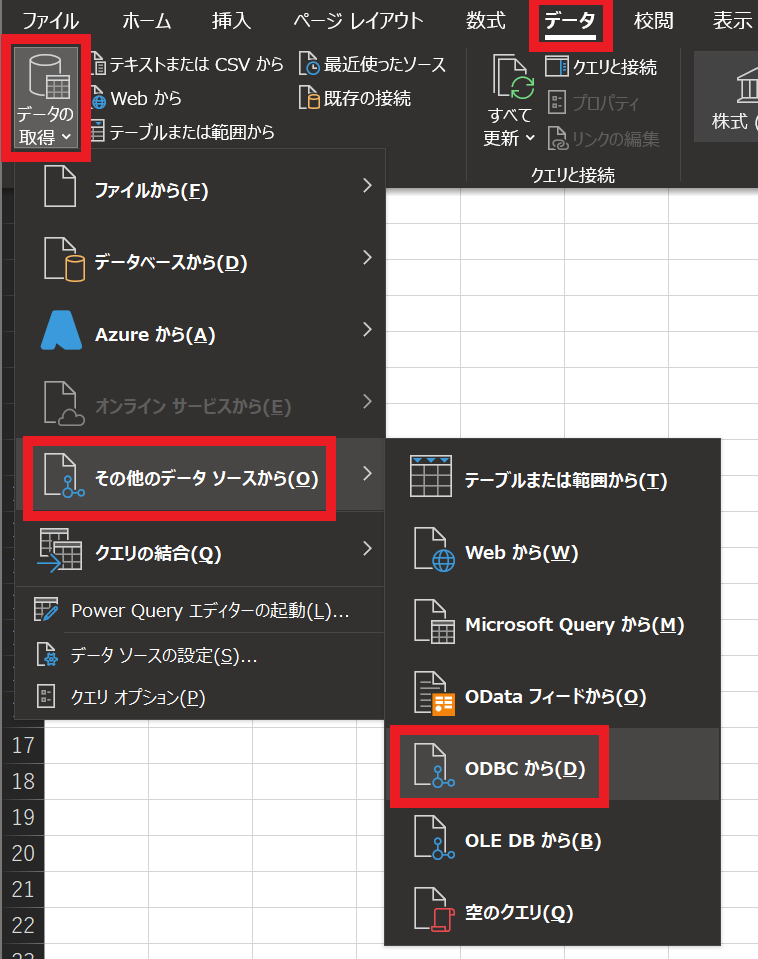The height and width of the screenshot is (959, 758).
Task: Open the データの取得 (Get Data) button
Action: (x=46, y=98)
